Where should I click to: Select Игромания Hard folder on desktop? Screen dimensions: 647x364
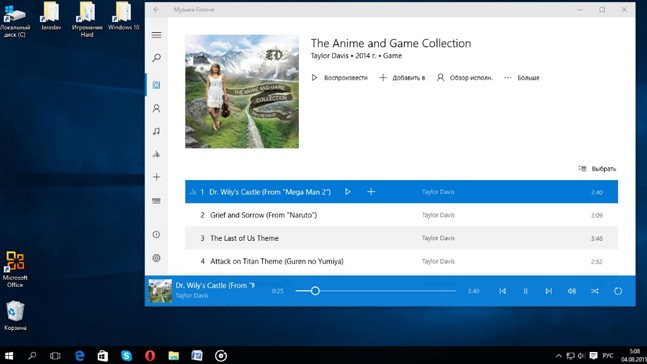pos(87,20)
